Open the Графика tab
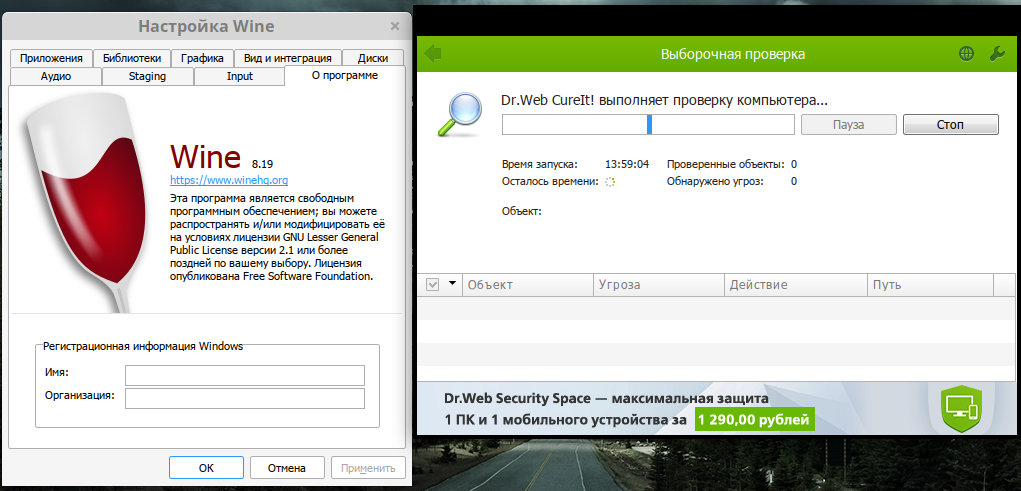This screenshot has height=491, width=1021. [x=203, y=58]
